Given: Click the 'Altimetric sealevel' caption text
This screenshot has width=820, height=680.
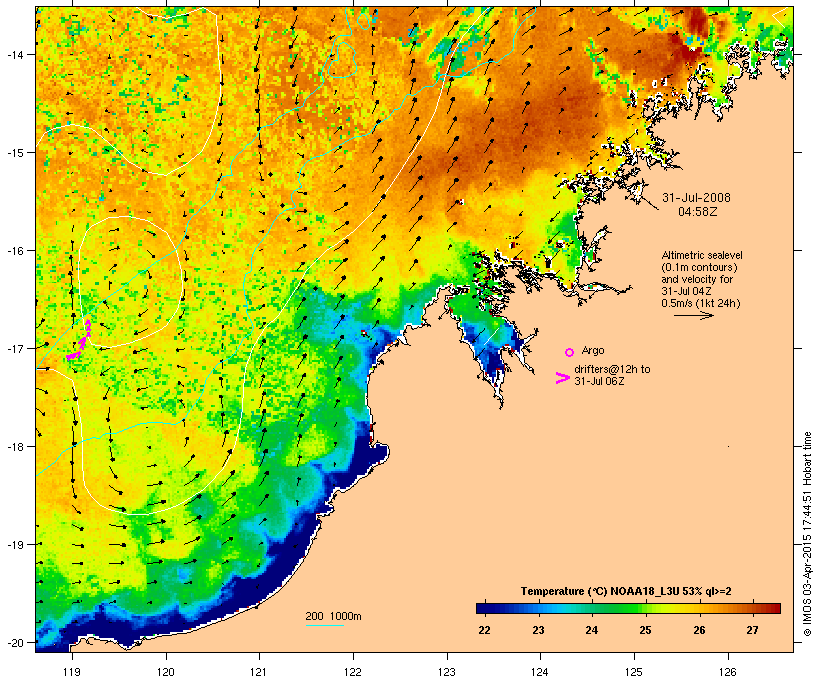Looking at the screenshot, I should 702,255.
